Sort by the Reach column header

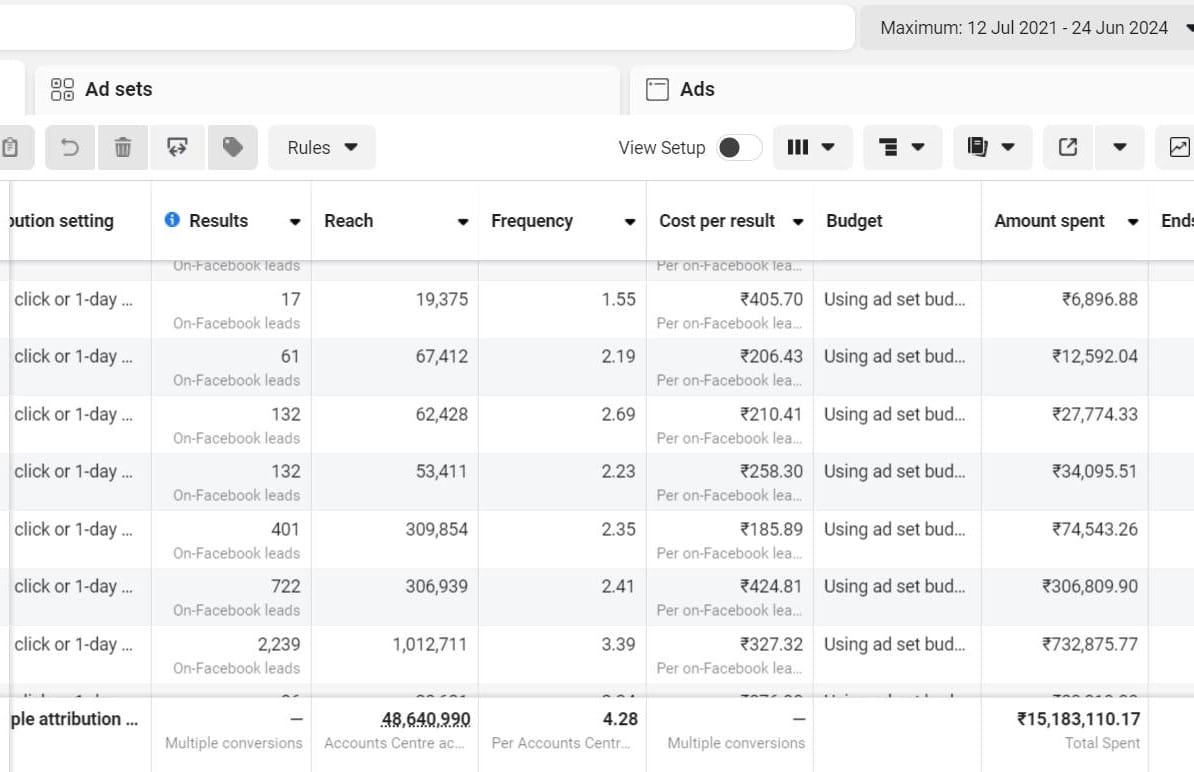tap(349, 221)
